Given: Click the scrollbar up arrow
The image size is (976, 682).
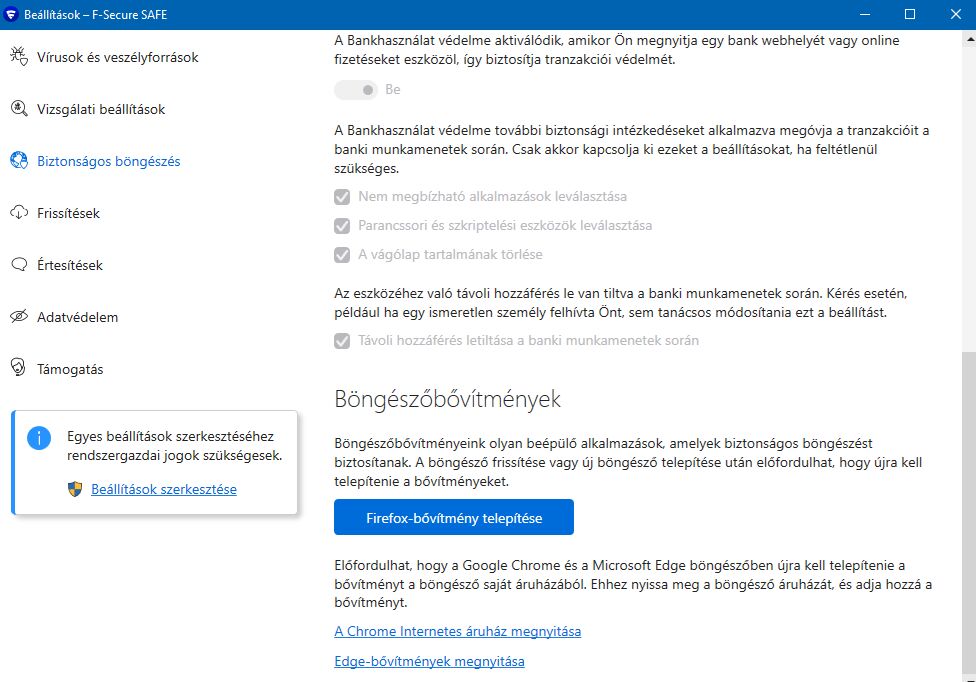Looking at the screenshot, I should click(969, 39).
